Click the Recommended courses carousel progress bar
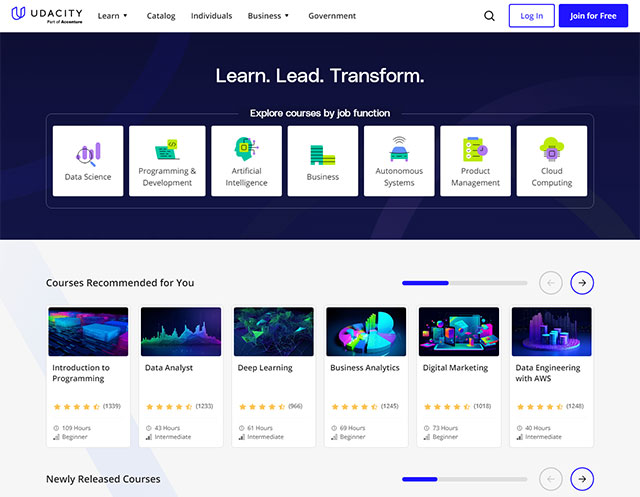Image resolution: width=640 pixels, height=497 pixels. [464, 283]
